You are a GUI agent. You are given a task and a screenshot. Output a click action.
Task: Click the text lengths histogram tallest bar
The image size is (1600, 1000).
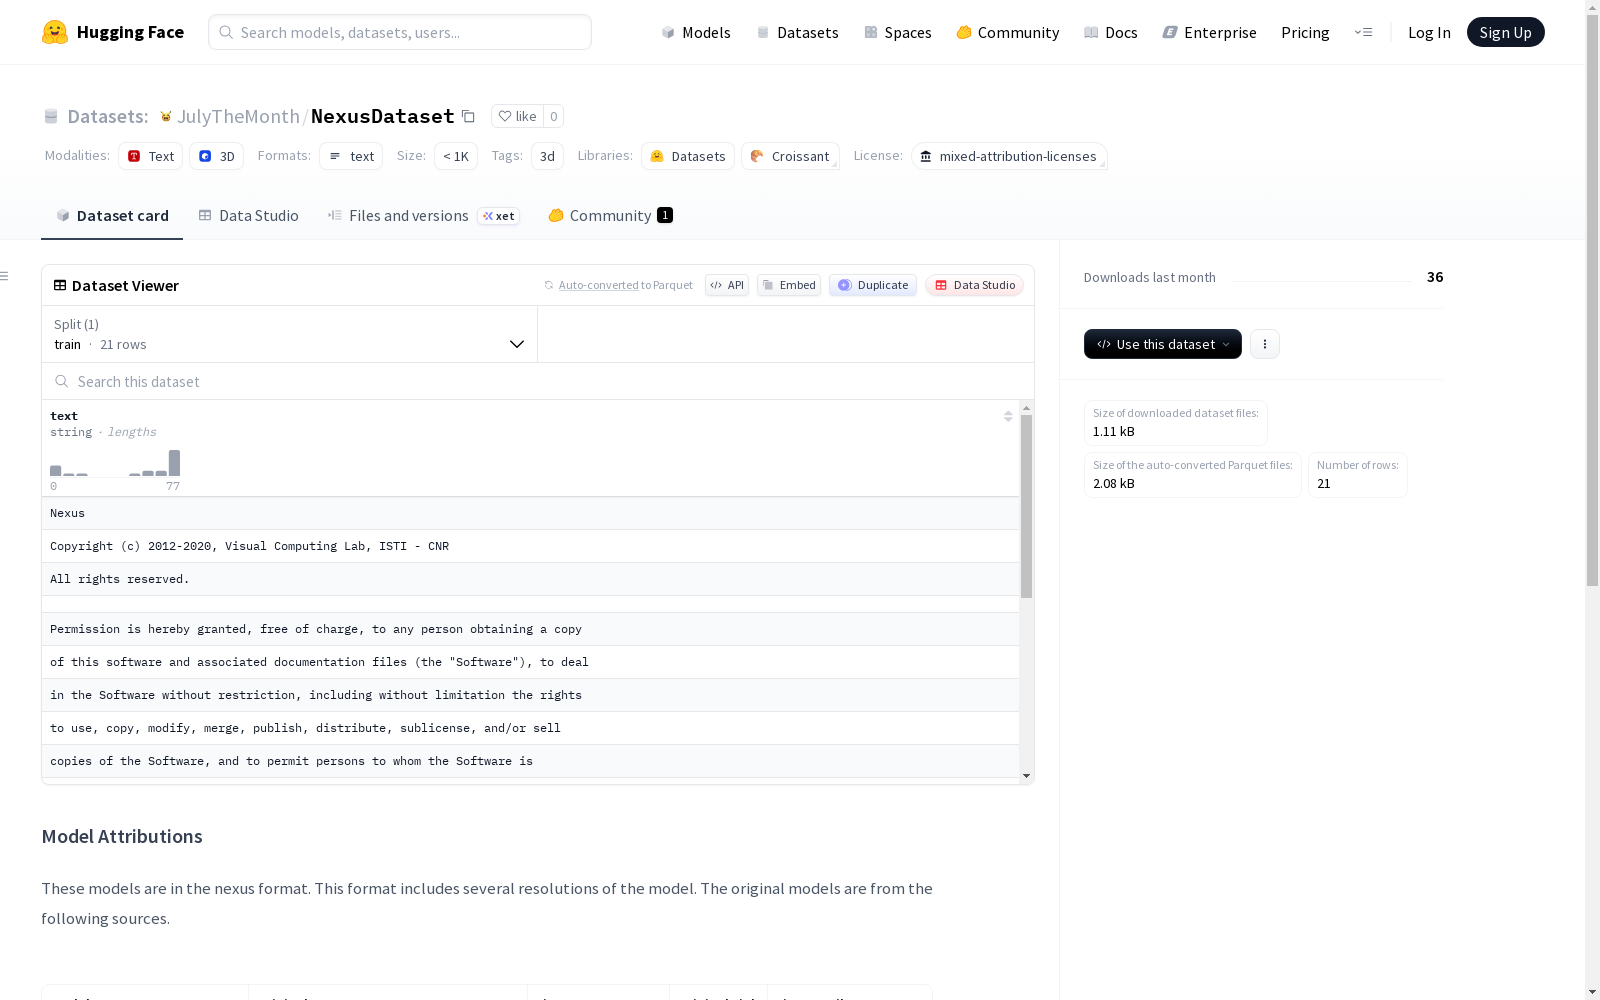tap(175, 463)
